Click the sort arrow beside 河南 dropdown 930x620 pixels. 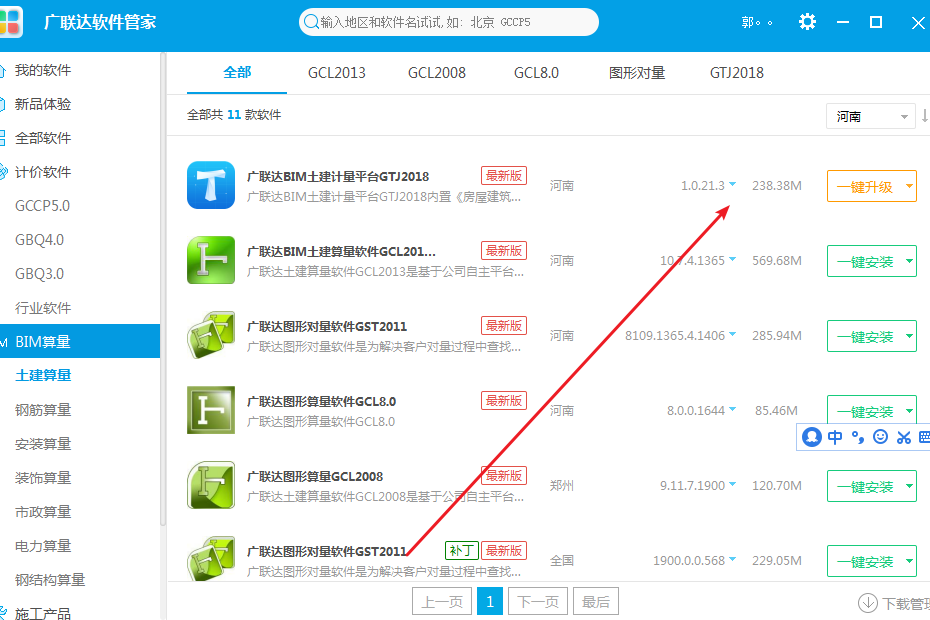[x=925, y=116]
